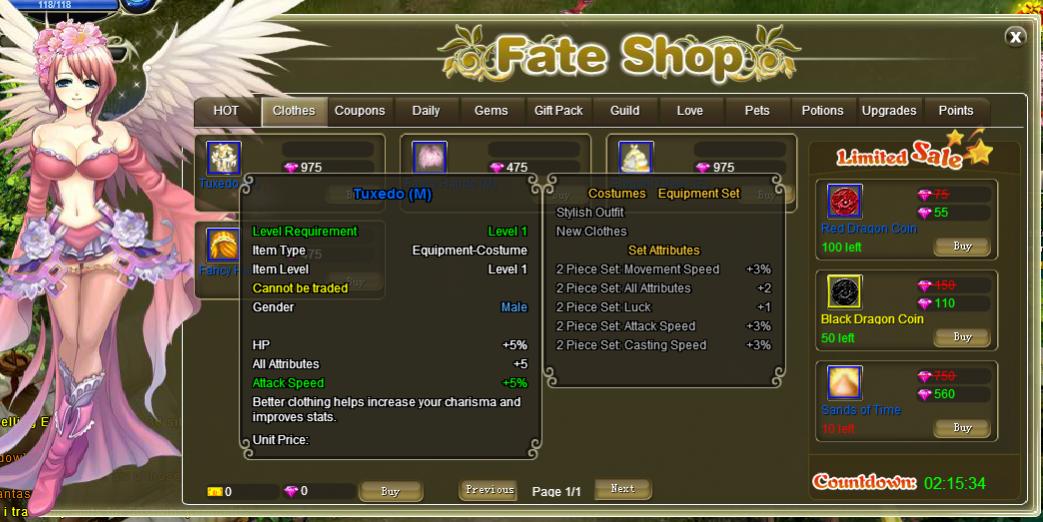
Task: Switch to the HOT tab
Action: 226,111
